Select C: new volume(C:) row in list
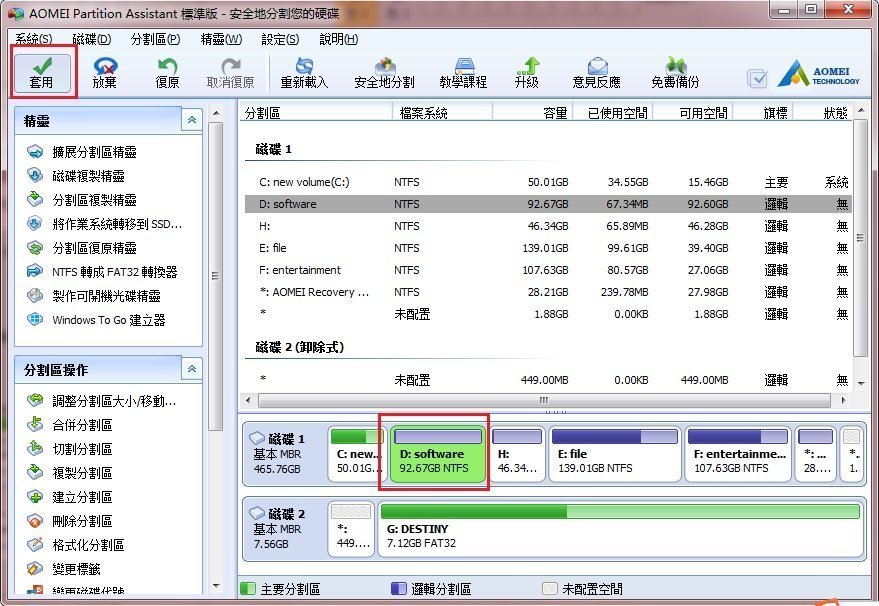The height and width of the screenshot is (606, 879). (x=548, y=182)
